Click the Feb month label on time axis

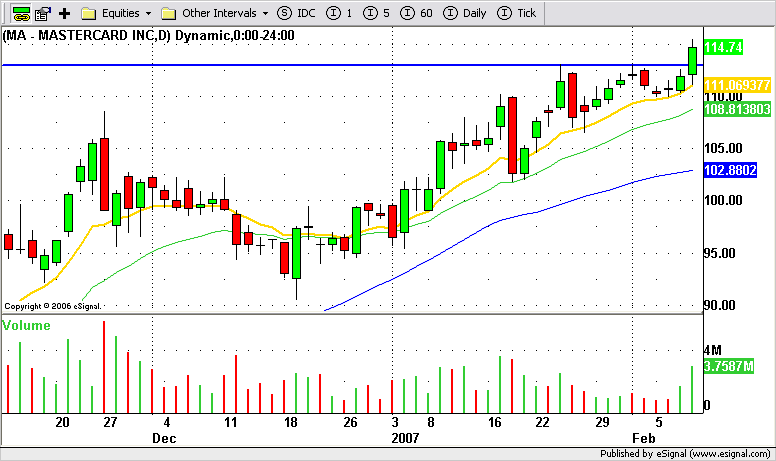[644, 438]
